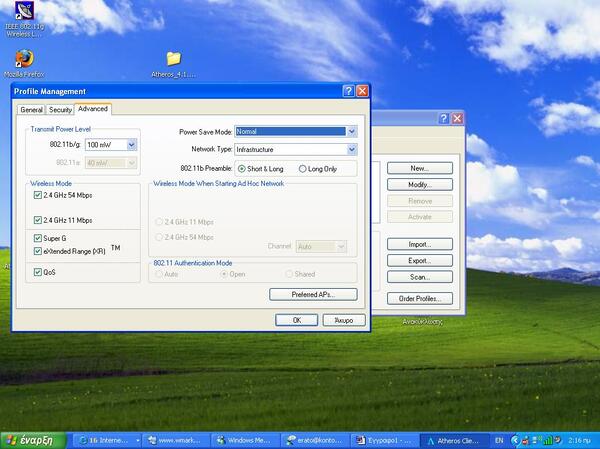600x449 pixels.
Task: Launch the Mozilla Firefox desktop shortcut
Action: pyautogui.click(x=24, y=63)
